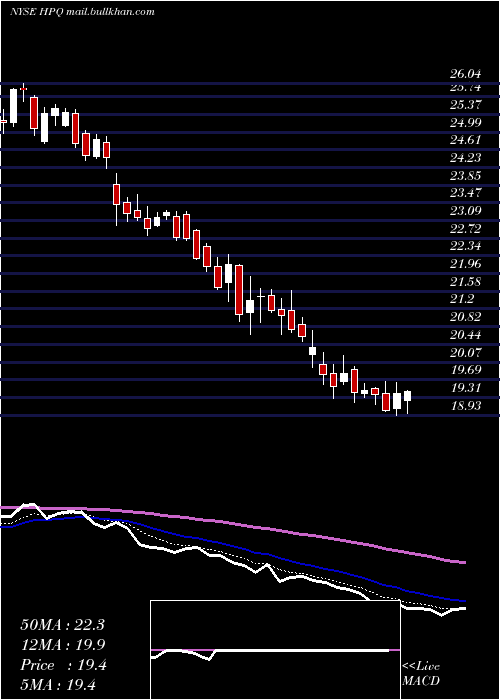This screenshot has width=500, height=700.
Task: Click the 21.58 price axis label
Action: pyautogui.click(x=466, y=282)
